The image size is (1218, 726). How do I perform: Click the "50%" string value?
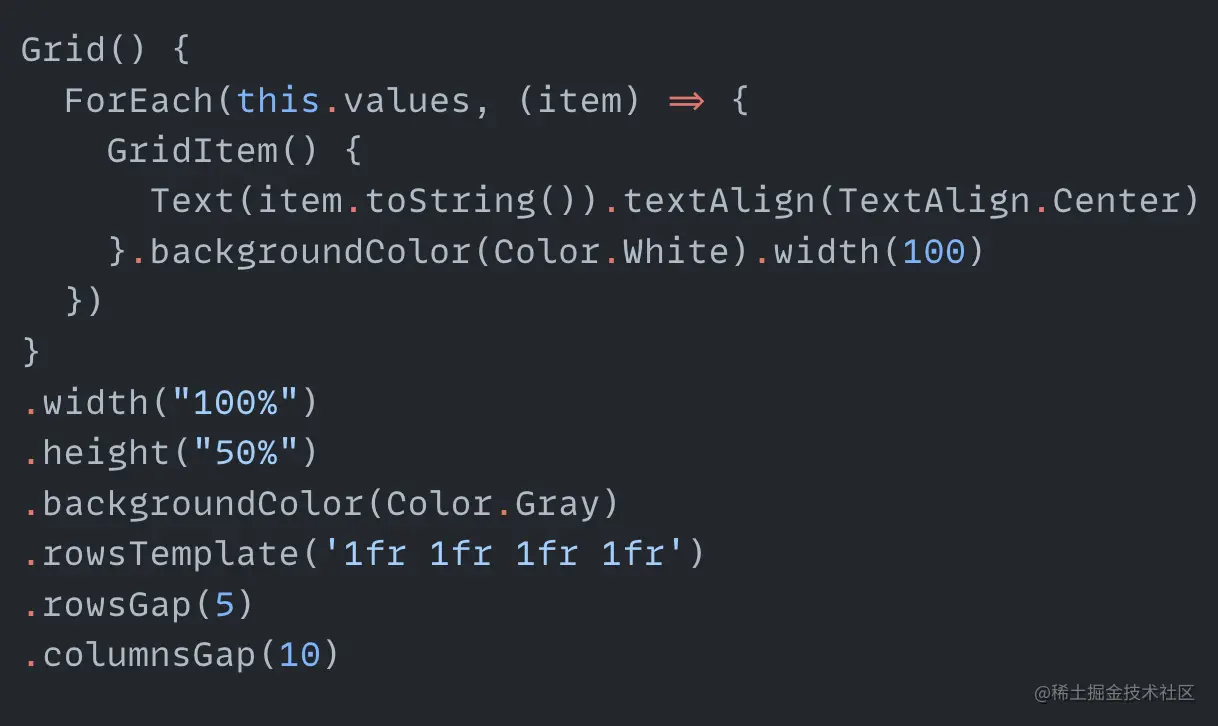235,452
